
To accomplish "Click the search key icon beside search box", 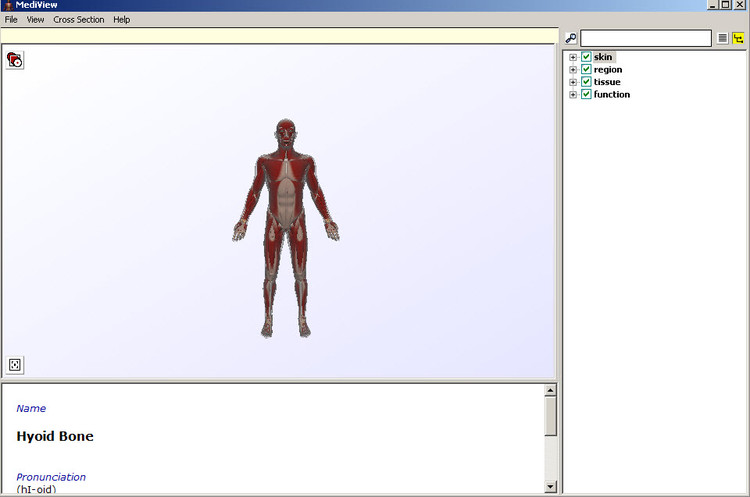I will pos(571,38).
